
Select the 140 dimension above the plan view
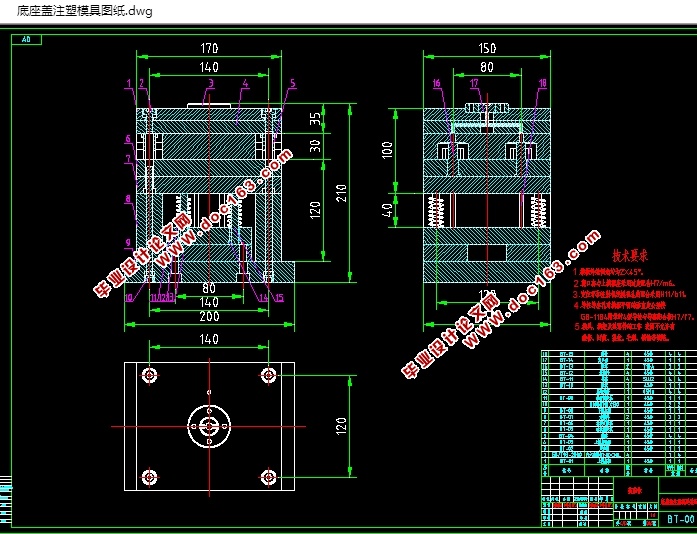[209, 339]
